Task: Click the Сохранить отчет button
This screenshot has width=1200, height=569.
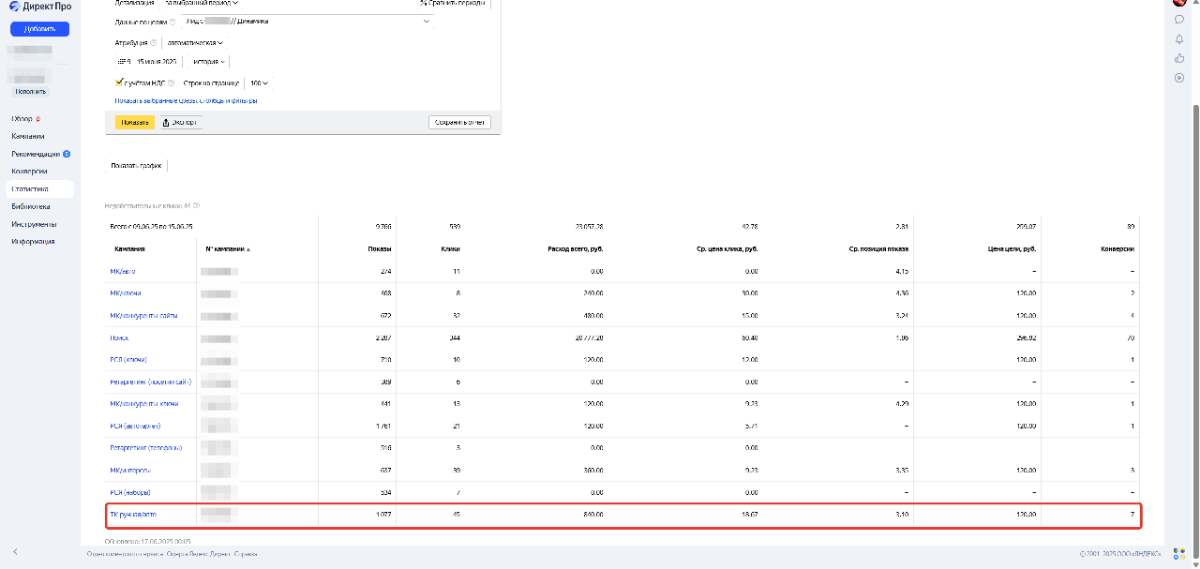Action: pos(460,122)
